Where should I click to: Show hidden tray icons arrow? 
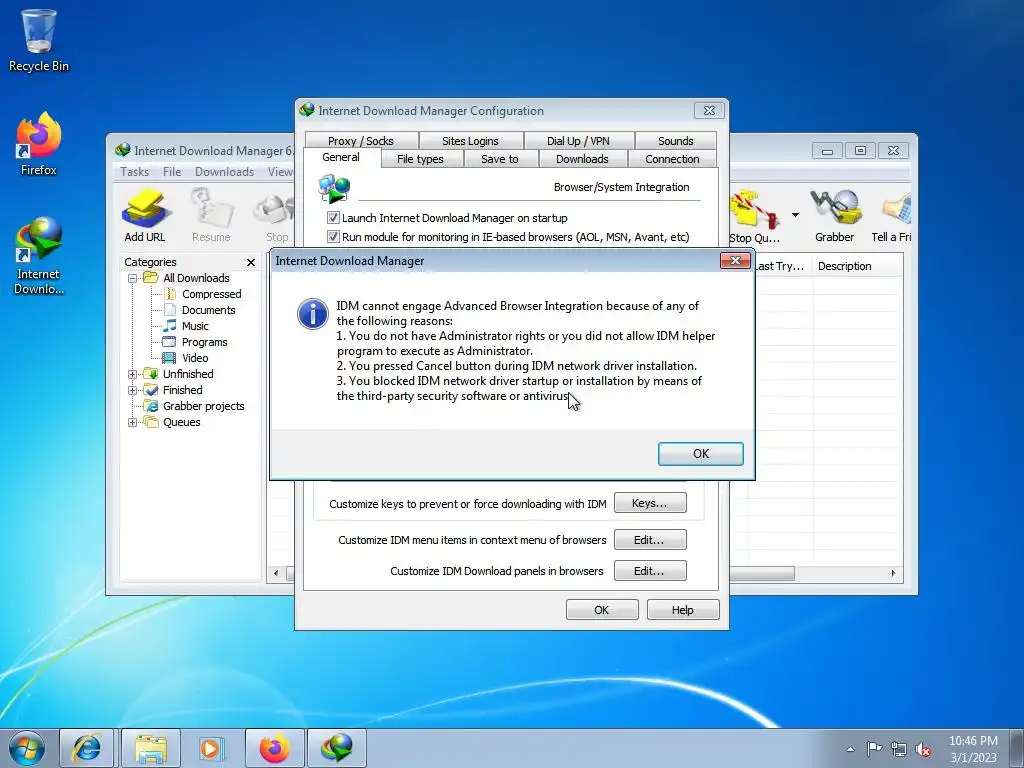pyautogui.click(x=850, y=749)
